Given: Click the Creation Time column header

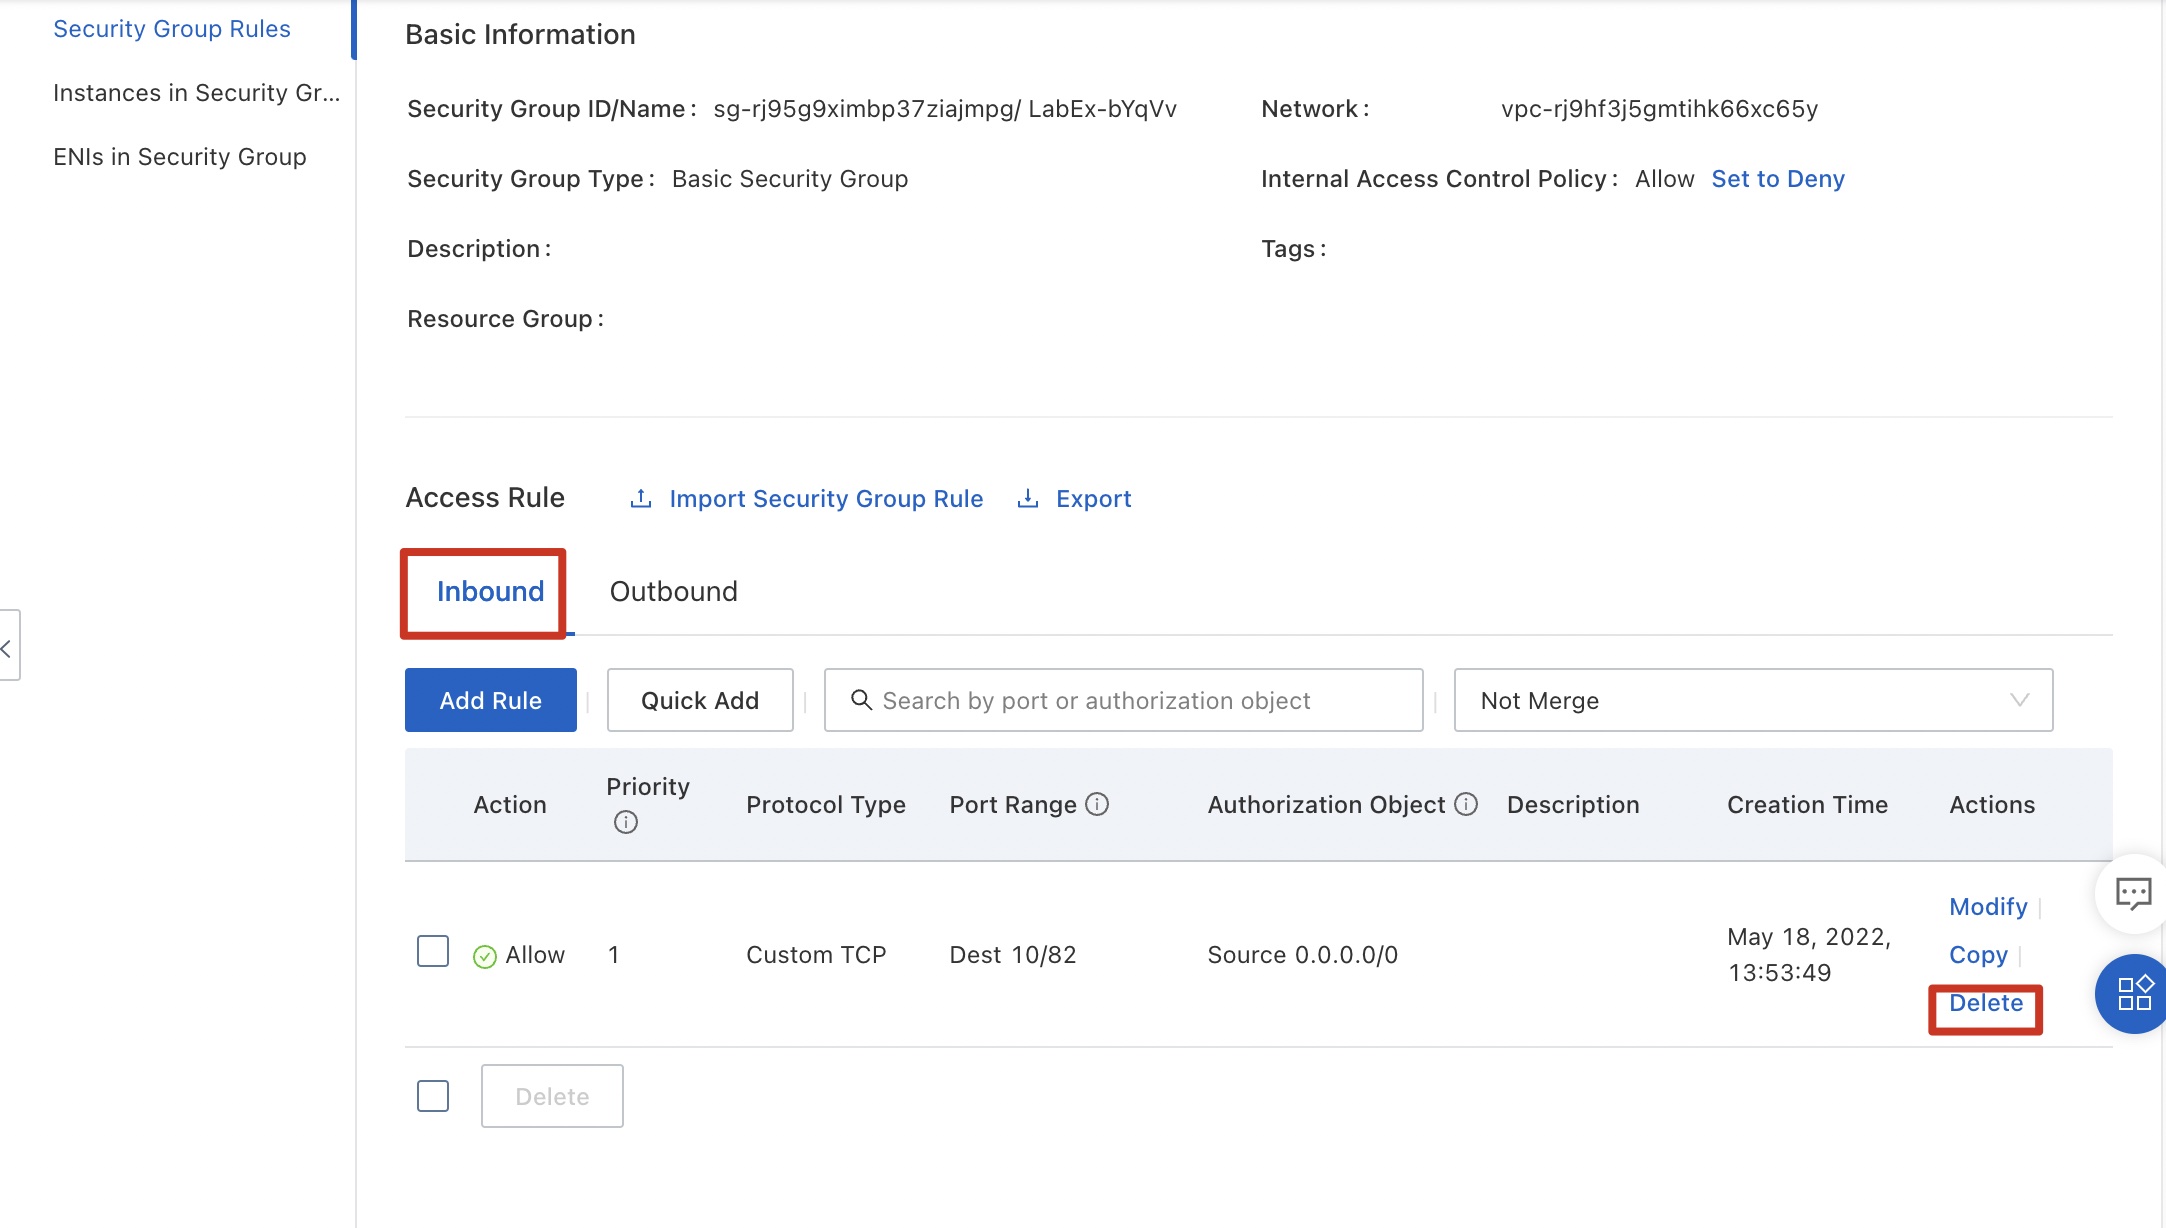Looking at the screenshot, I should pyautogui.click(x=1807, y=805).
